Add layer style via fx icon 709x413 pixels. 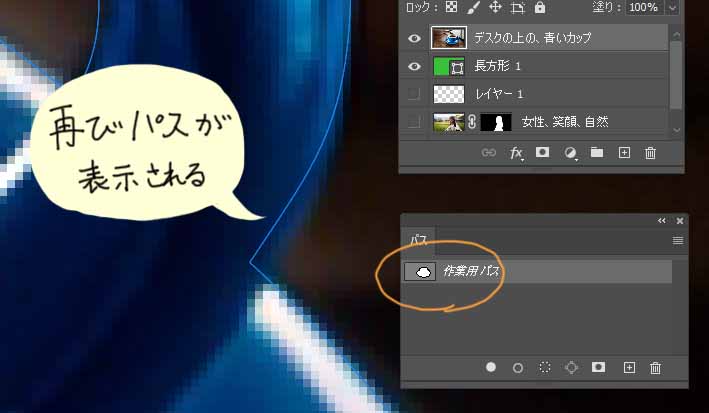point(516,153)
